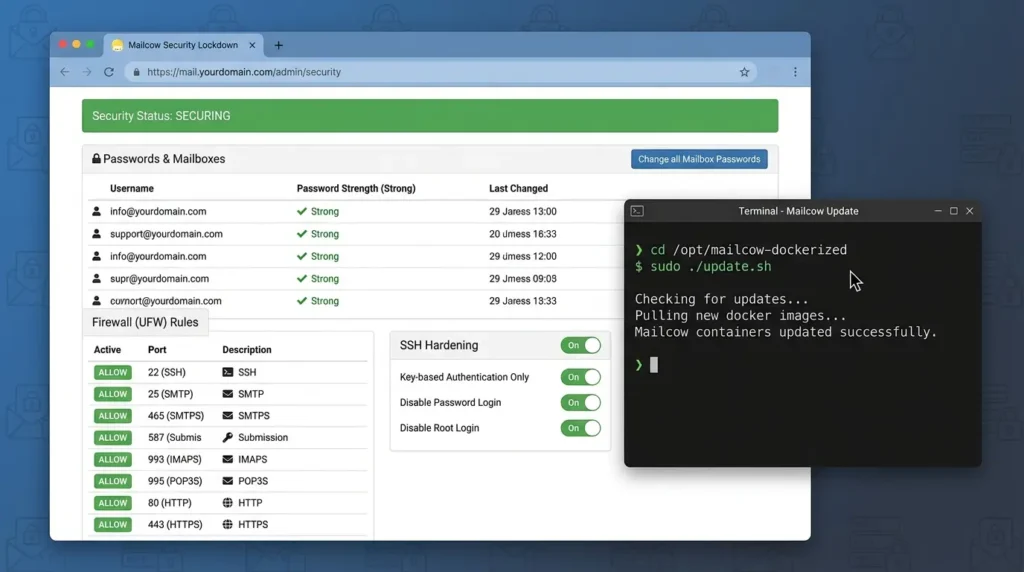
Task: Click the padlock icon in the address bar
Action: tap(136, 72)
